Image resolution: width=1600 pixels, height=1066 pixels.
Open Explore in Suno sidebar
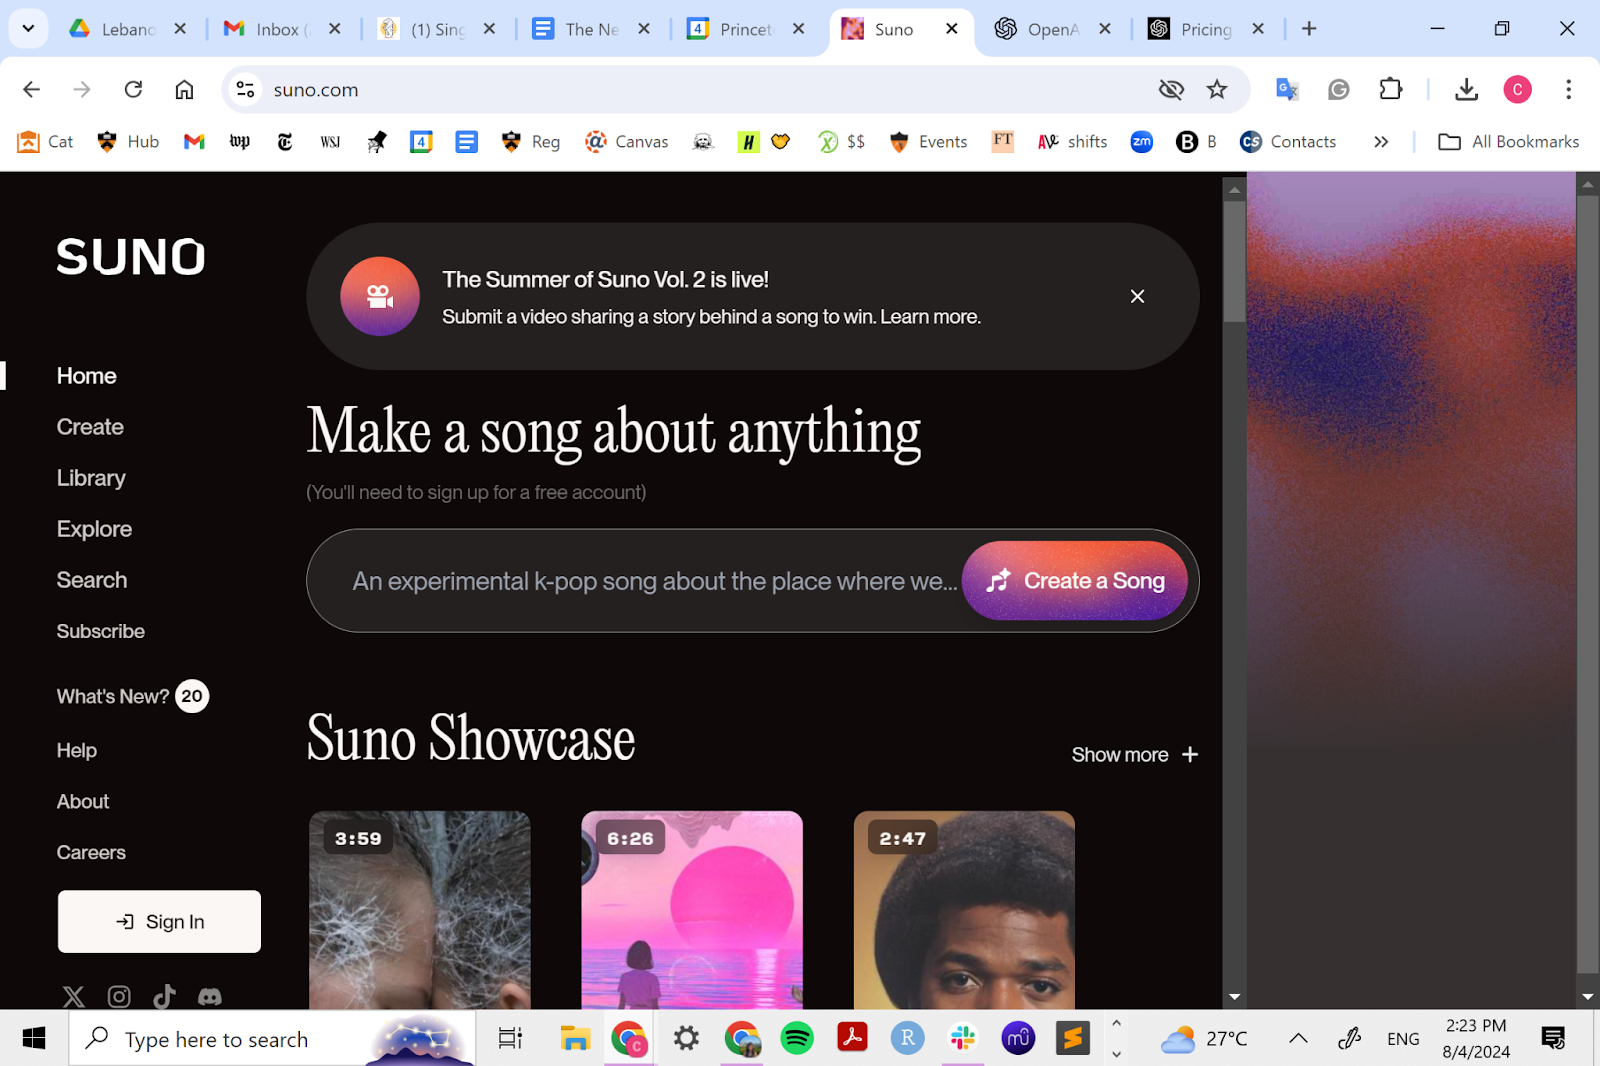(94, 529)
